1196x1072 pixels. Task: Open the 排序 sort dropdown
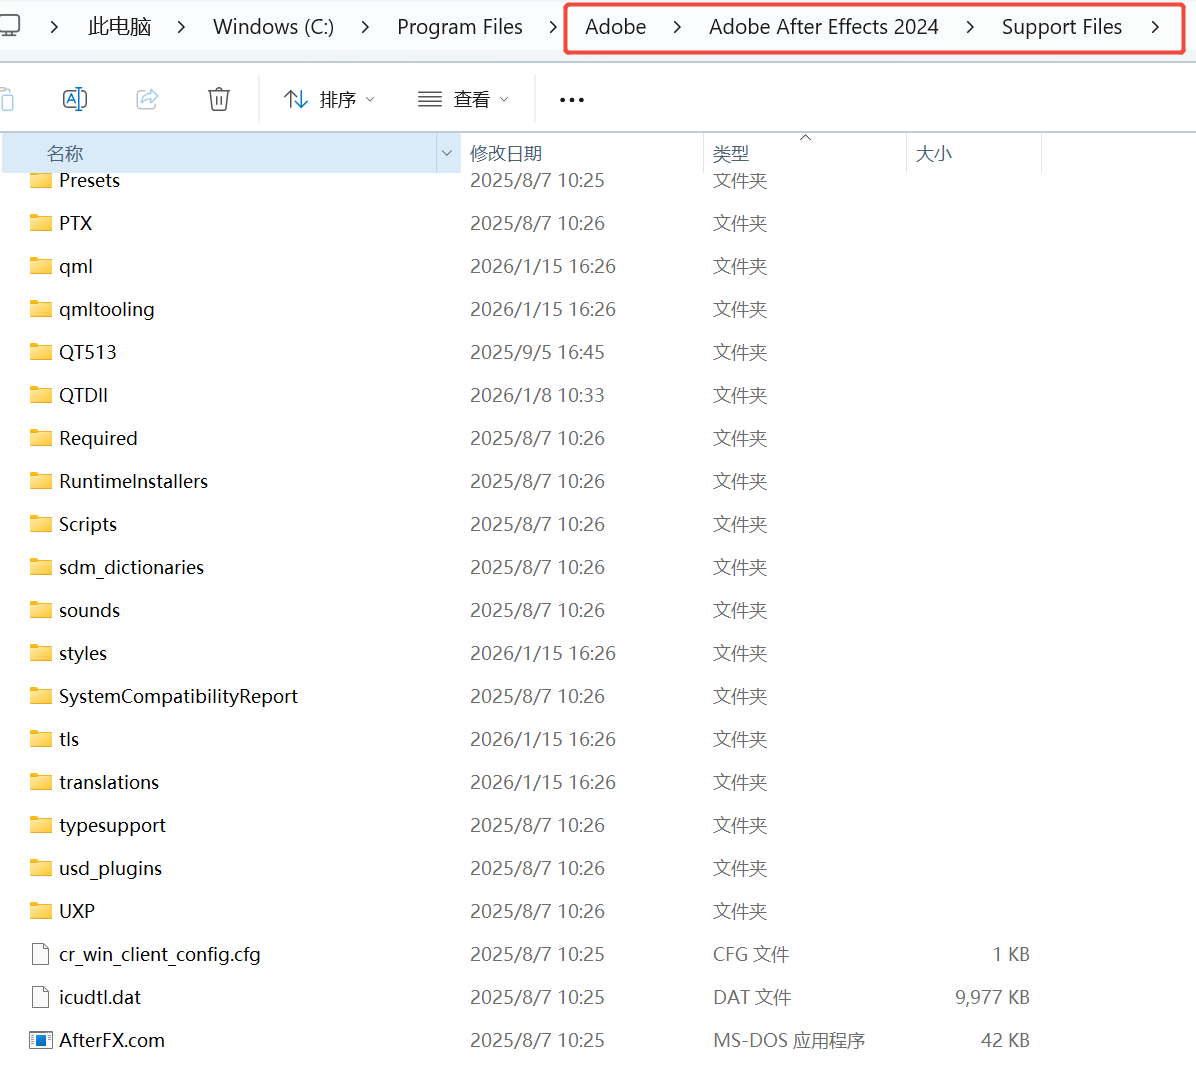[x=330, y=99]
